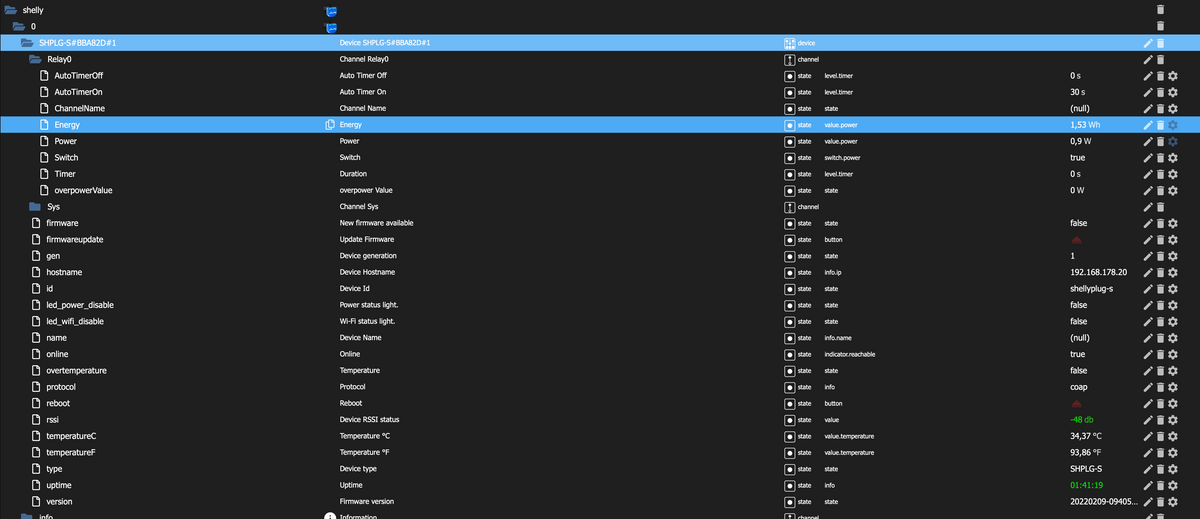Delete the Power state
The image size is (1200, 519).
pyautogui.click(x=1160, y=141)
